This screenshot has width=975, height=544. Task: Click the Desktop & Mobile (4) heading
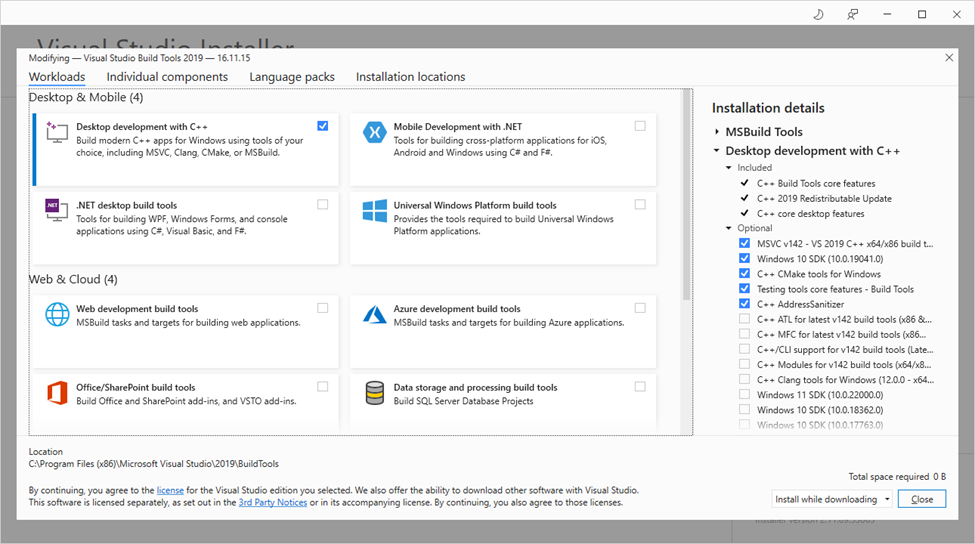pos(86,97)
